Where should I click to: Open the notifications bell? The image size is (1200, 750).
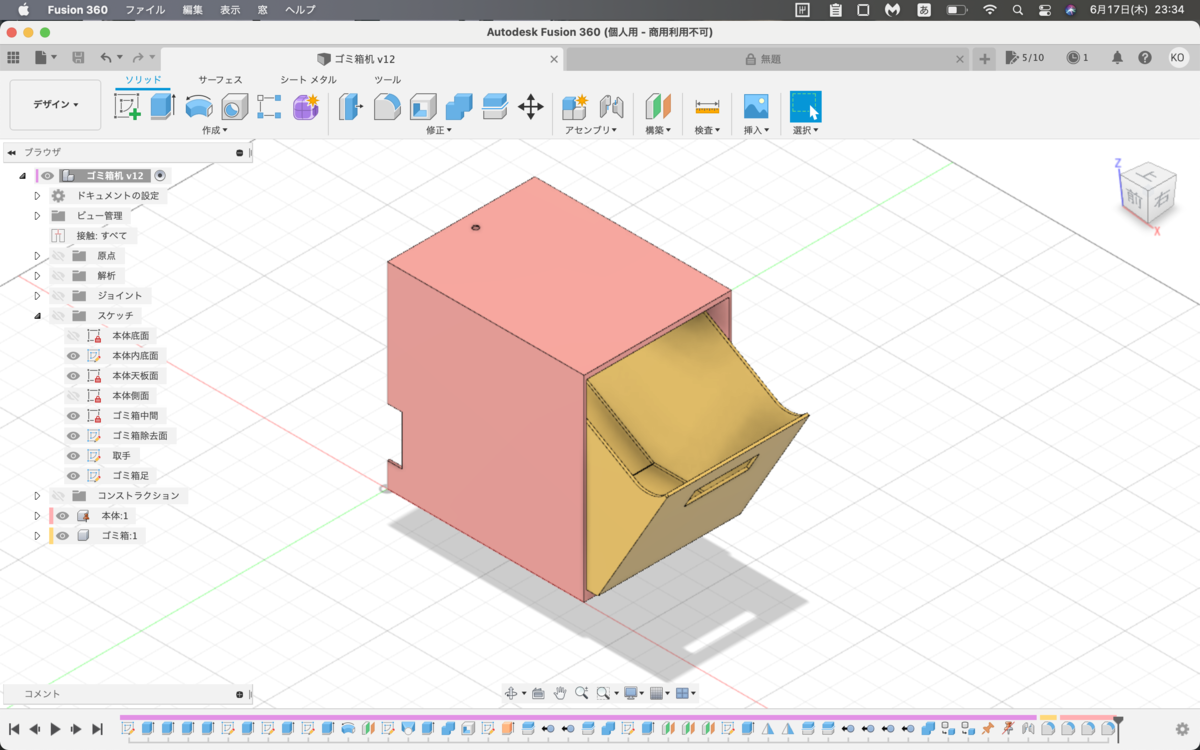click(1118, 58)
